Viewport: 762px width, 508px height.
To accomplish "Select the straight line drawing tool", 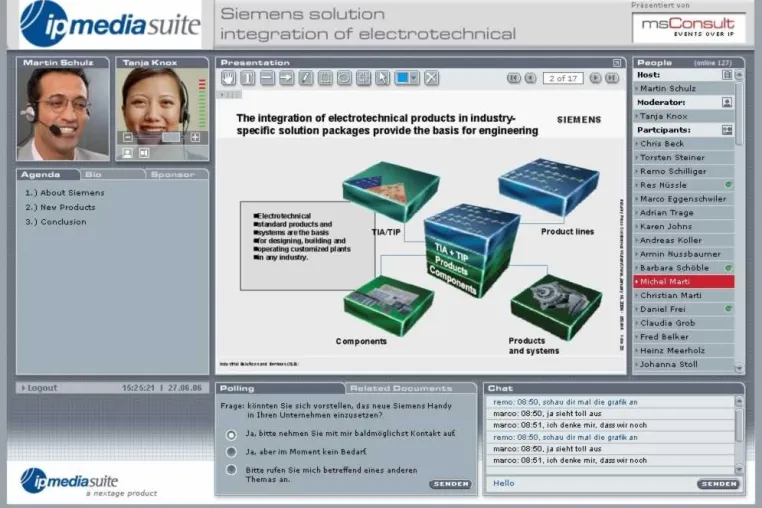I will pos(267,78).
